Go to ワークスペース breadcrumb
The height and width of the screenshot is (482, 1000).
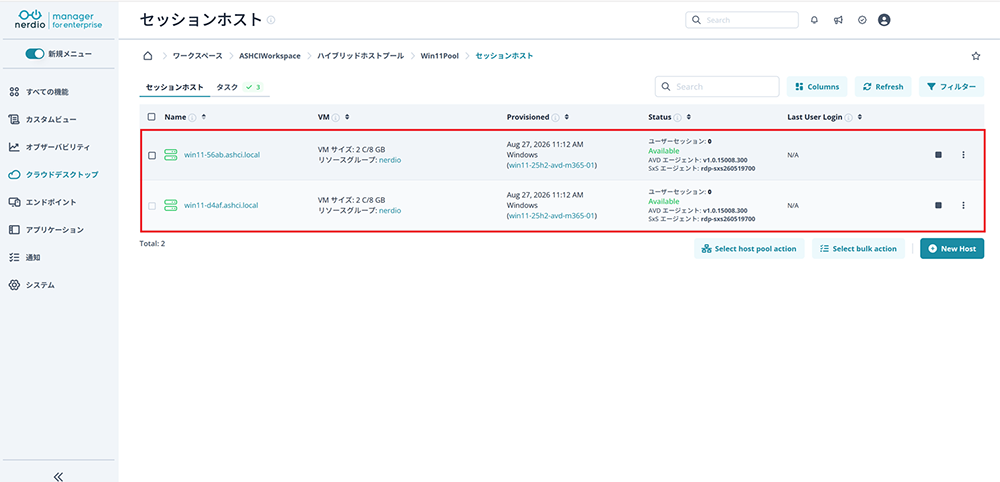(198, 56)
